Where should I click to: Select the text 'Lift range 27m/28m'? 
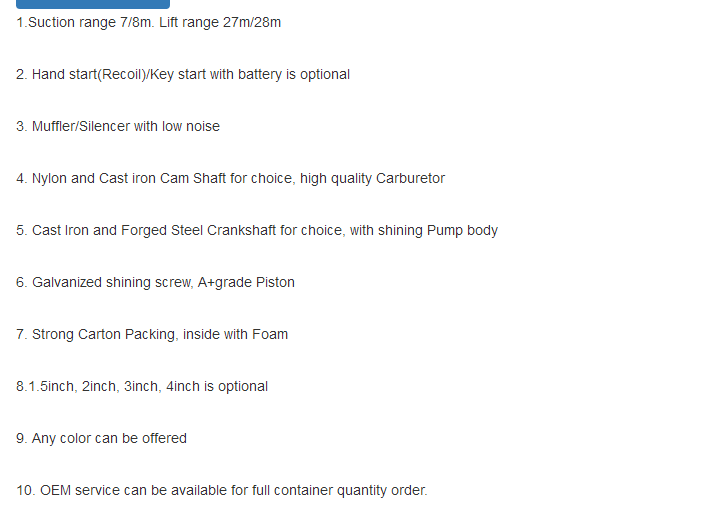(220, 22)
